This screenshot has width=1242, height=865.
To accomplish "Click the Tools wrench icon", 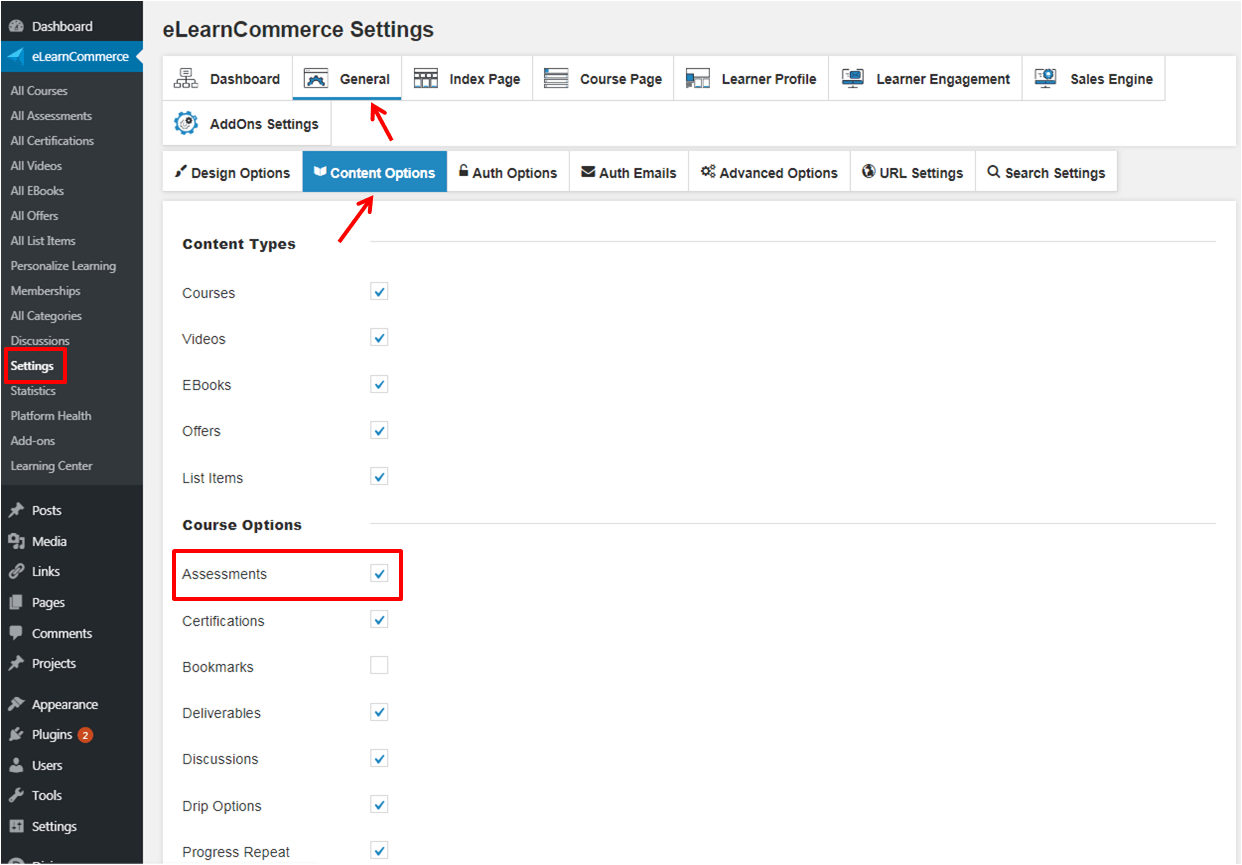I will 16,795.
